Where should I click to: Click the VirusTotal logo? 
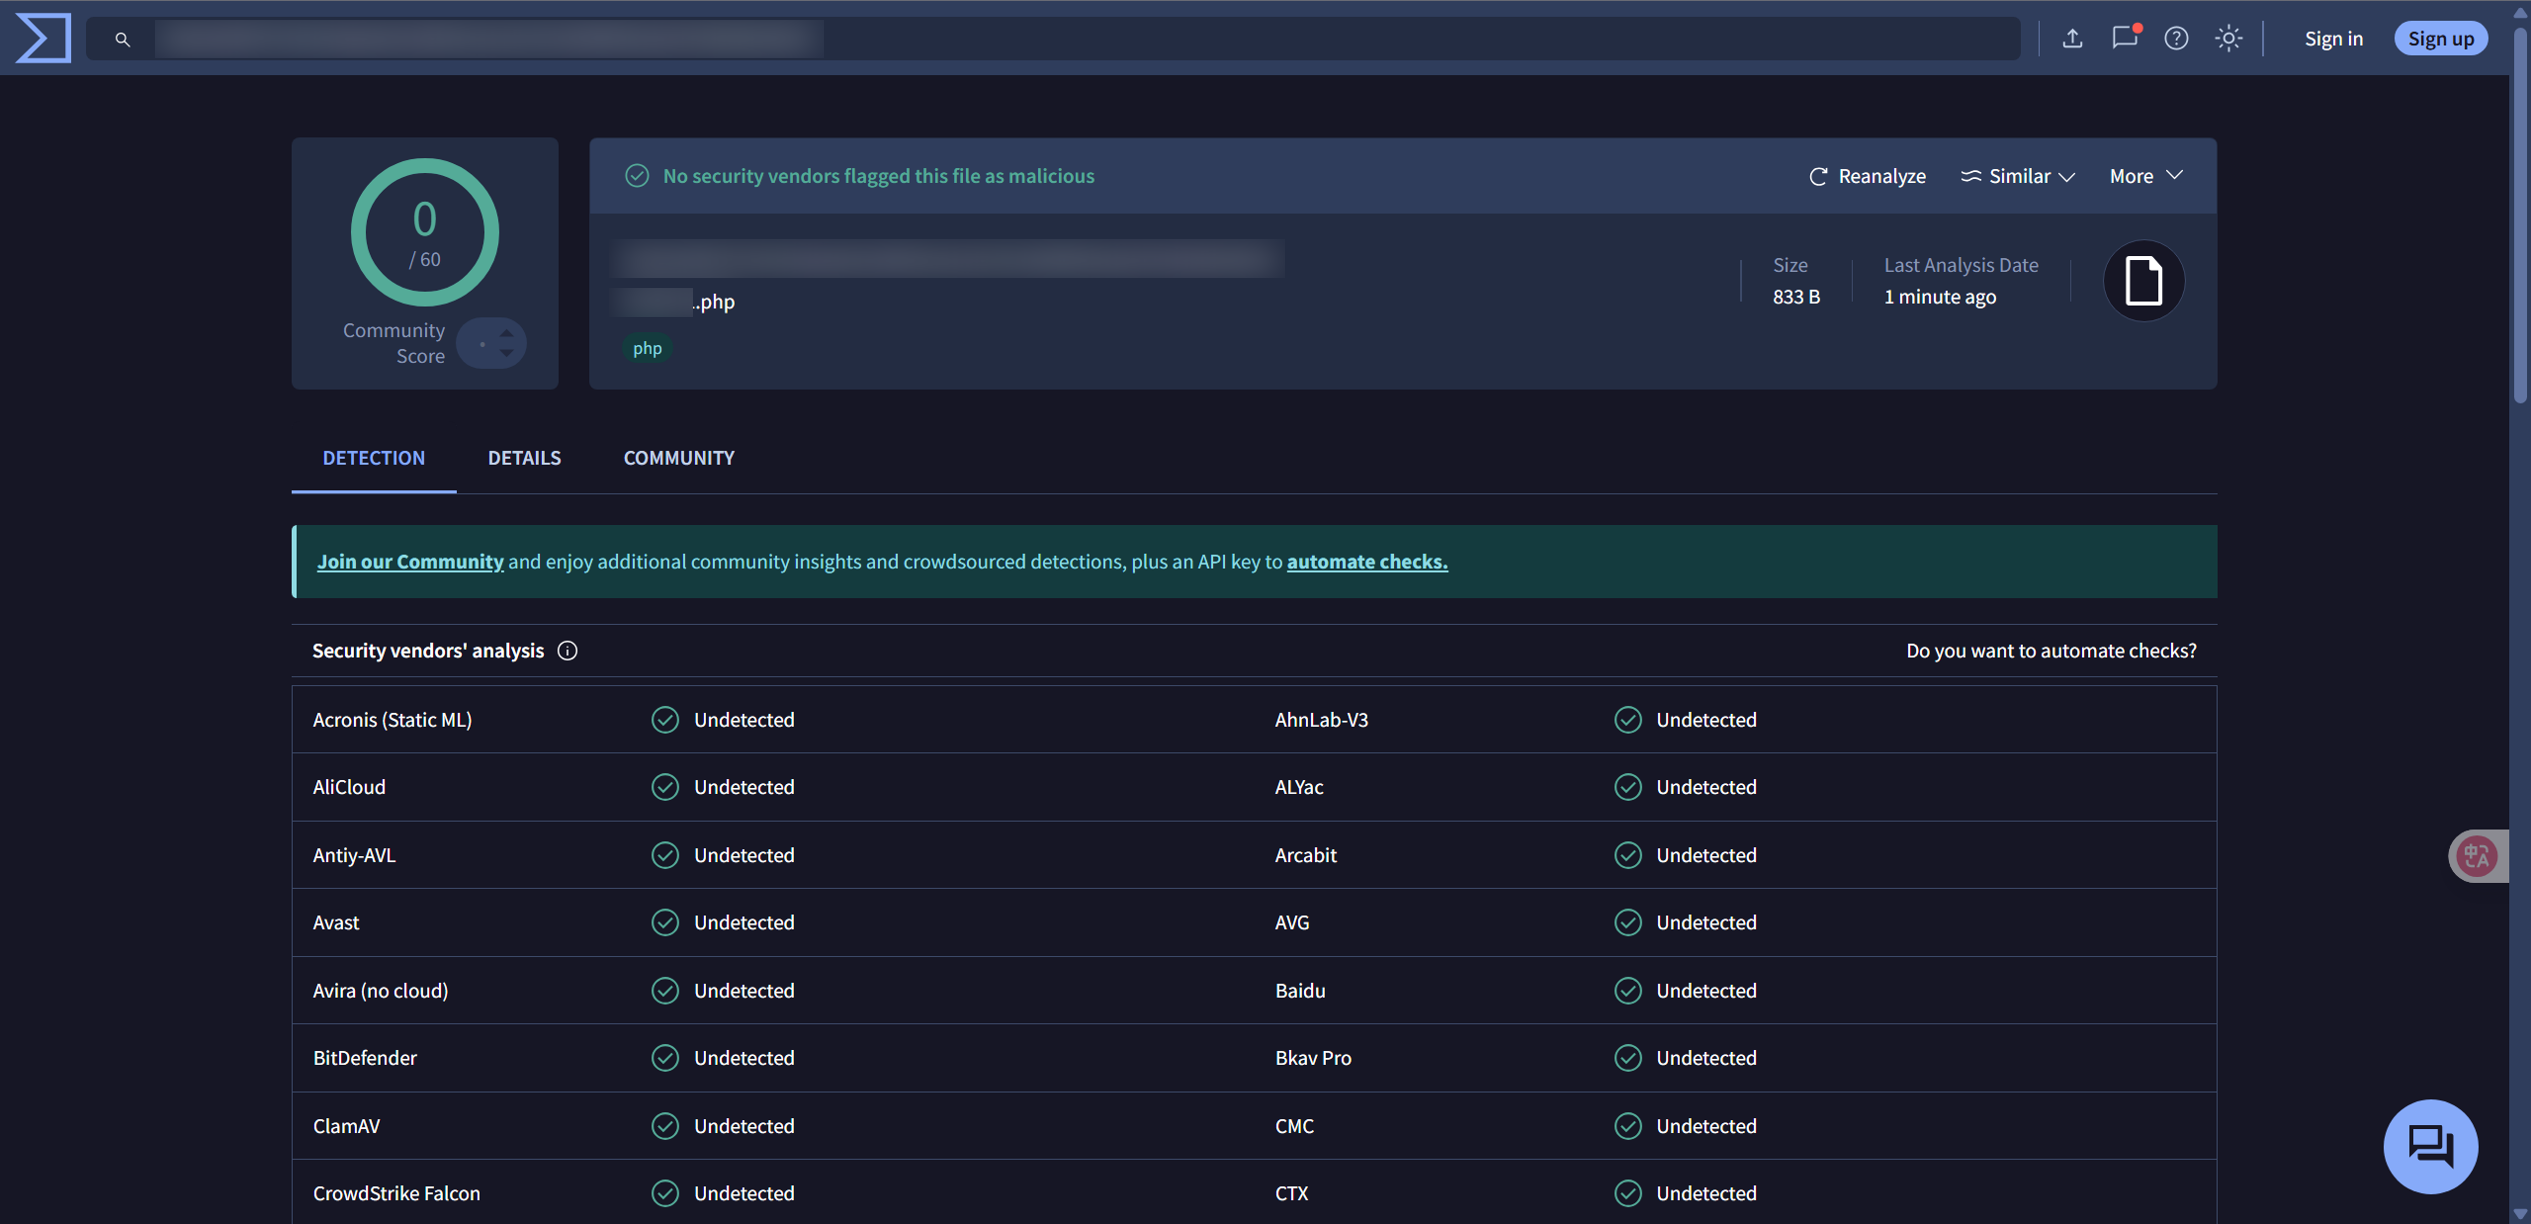[42, 38]
